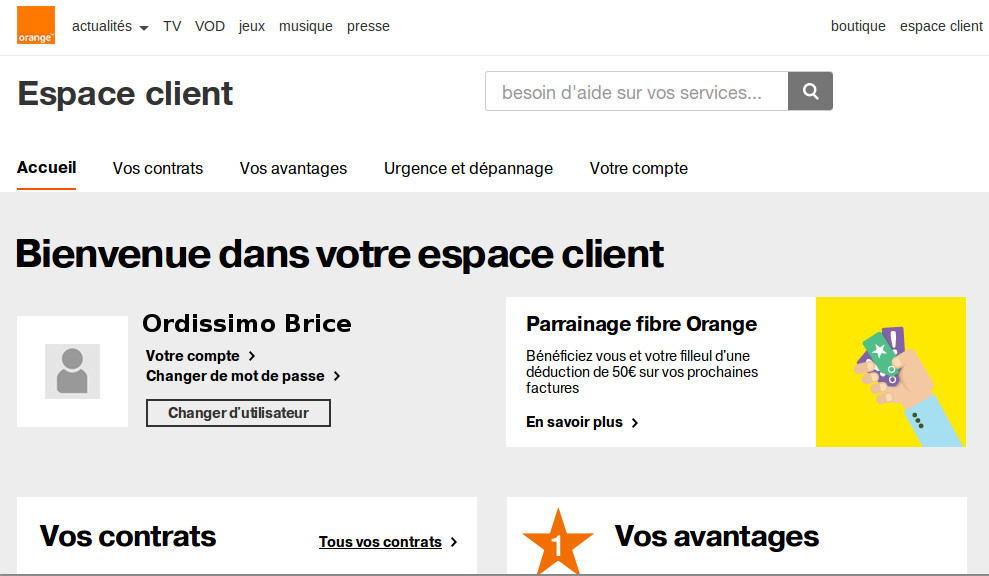The image size is (989, 576).
Task: Click the chevron after En savoir plus
Action: [635, 423]
